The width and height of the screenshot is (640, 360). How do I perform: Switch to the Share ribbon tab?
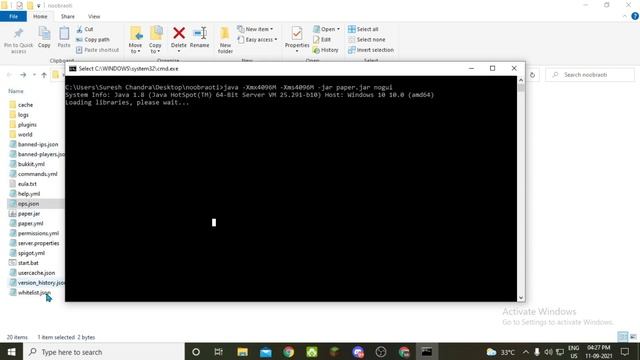(67, 16)
